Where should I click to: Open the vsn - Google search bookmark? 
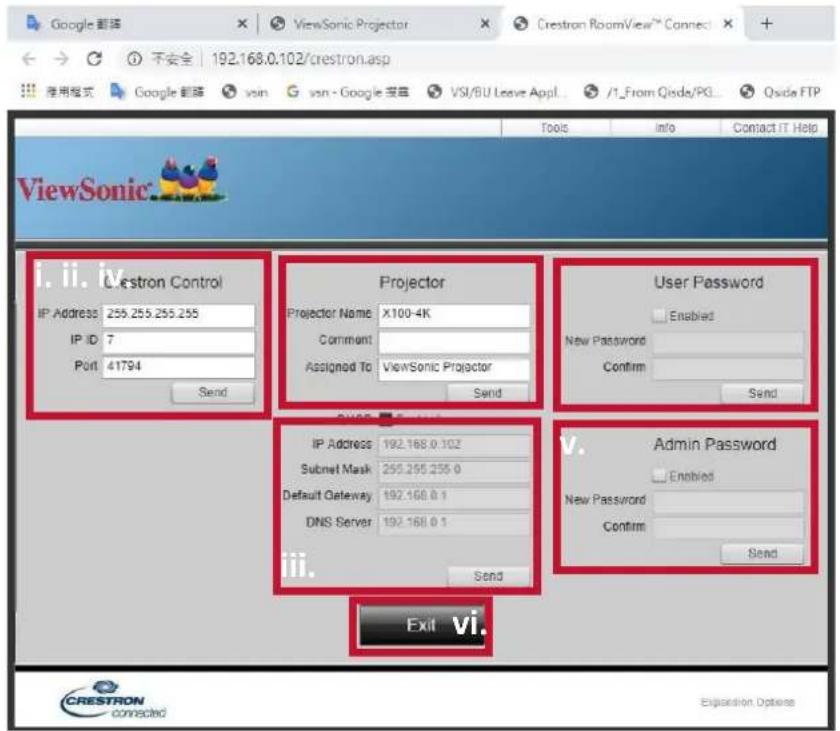(348, 92)
